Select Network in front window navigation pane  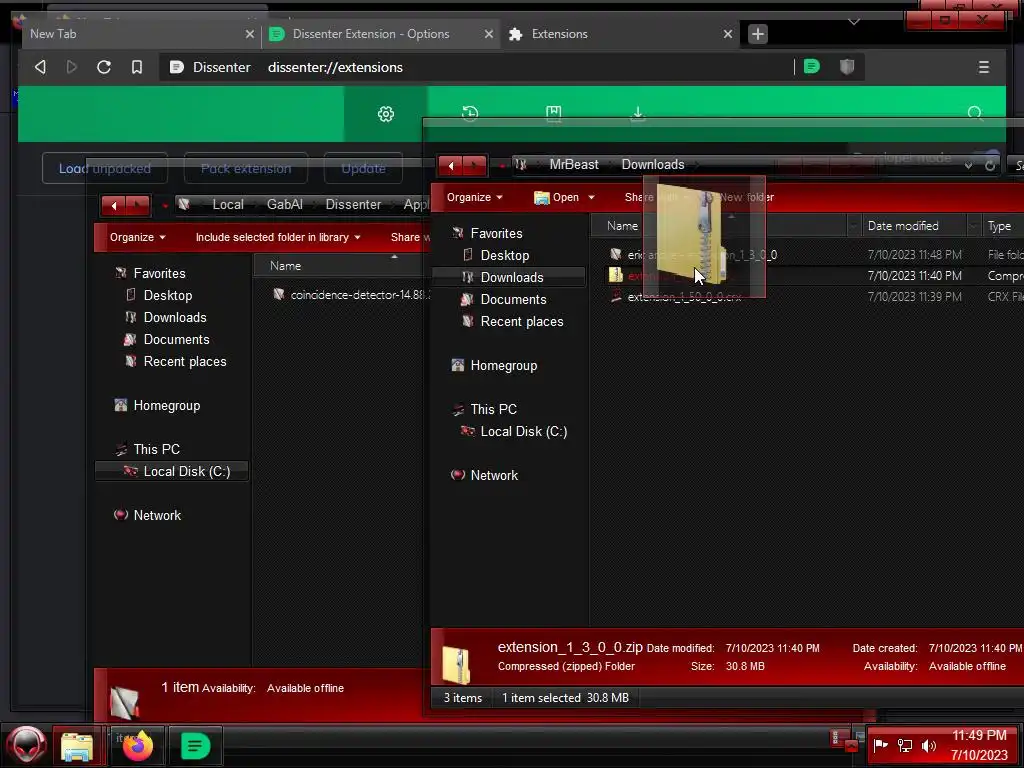coord(494,475)
